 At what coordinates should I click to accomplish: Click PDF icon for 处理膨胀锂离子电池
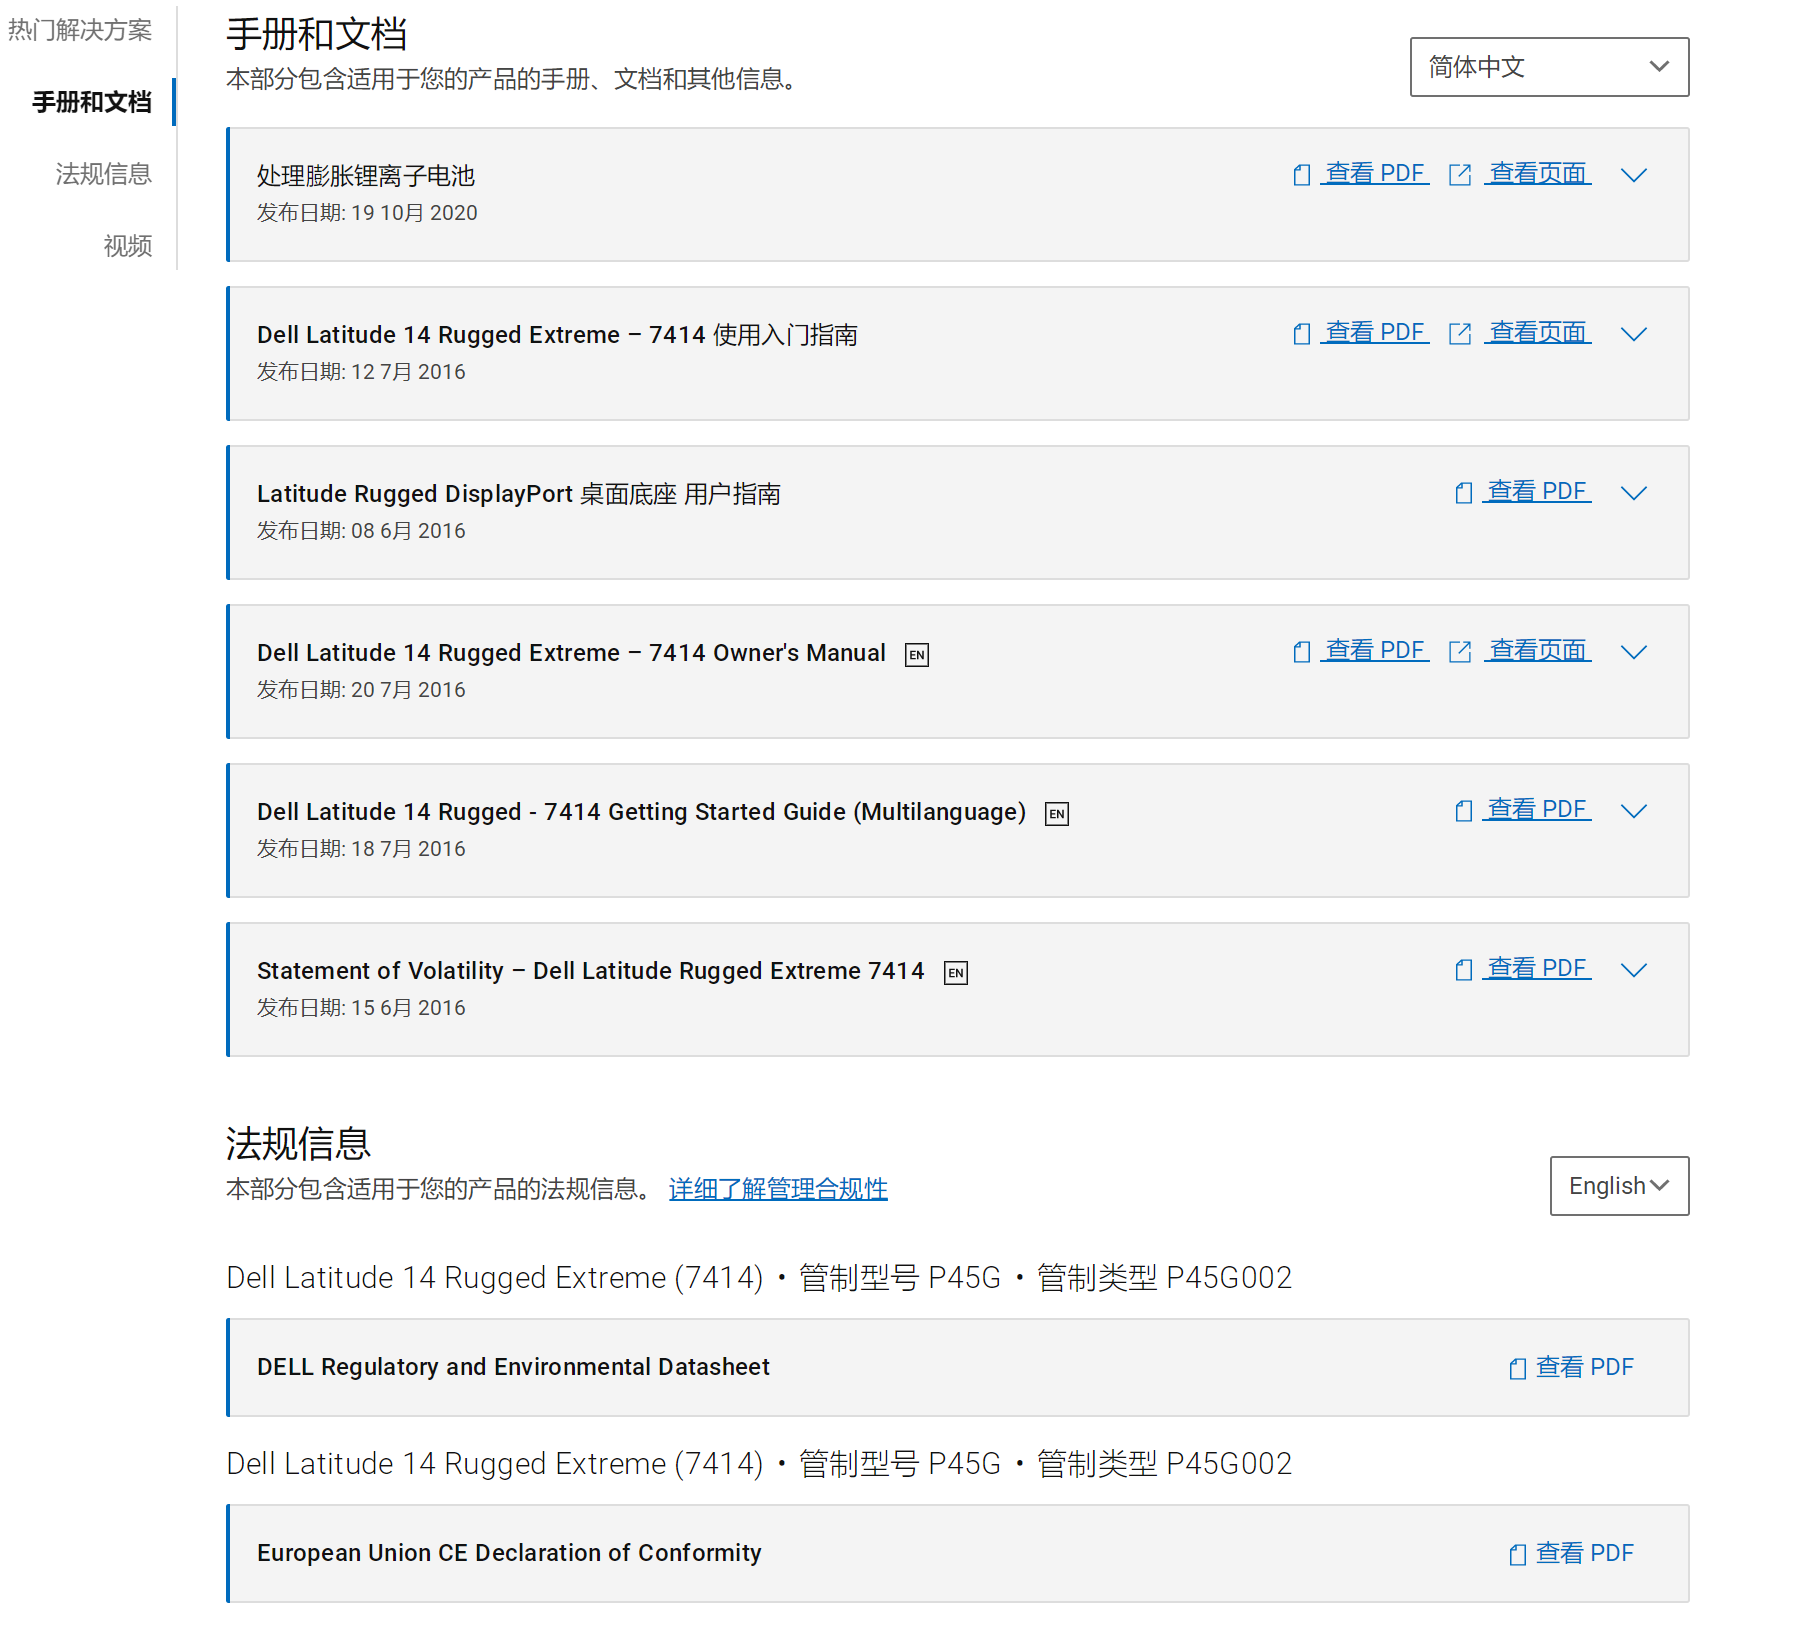pyautogui.click(x=1301, y=175)
